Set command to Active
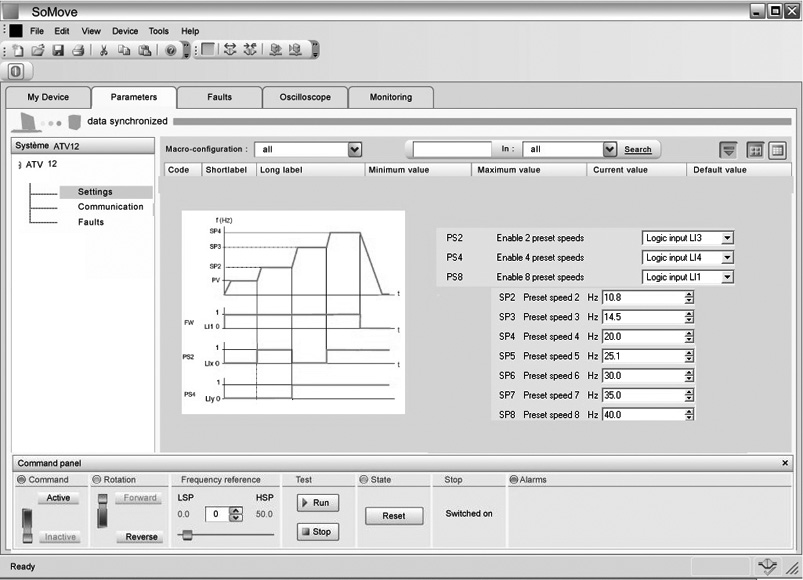 [x=58, y=498]
